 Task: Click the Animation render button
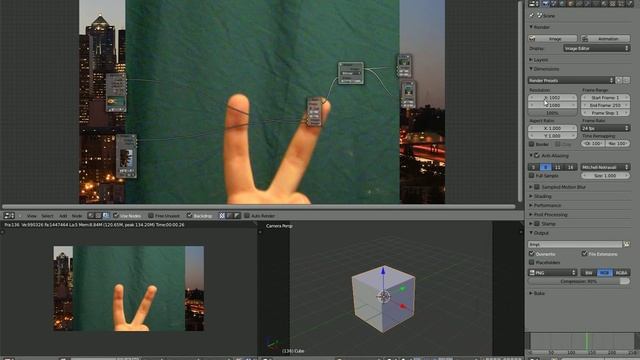pyautogui.click(x=605, y=38)
